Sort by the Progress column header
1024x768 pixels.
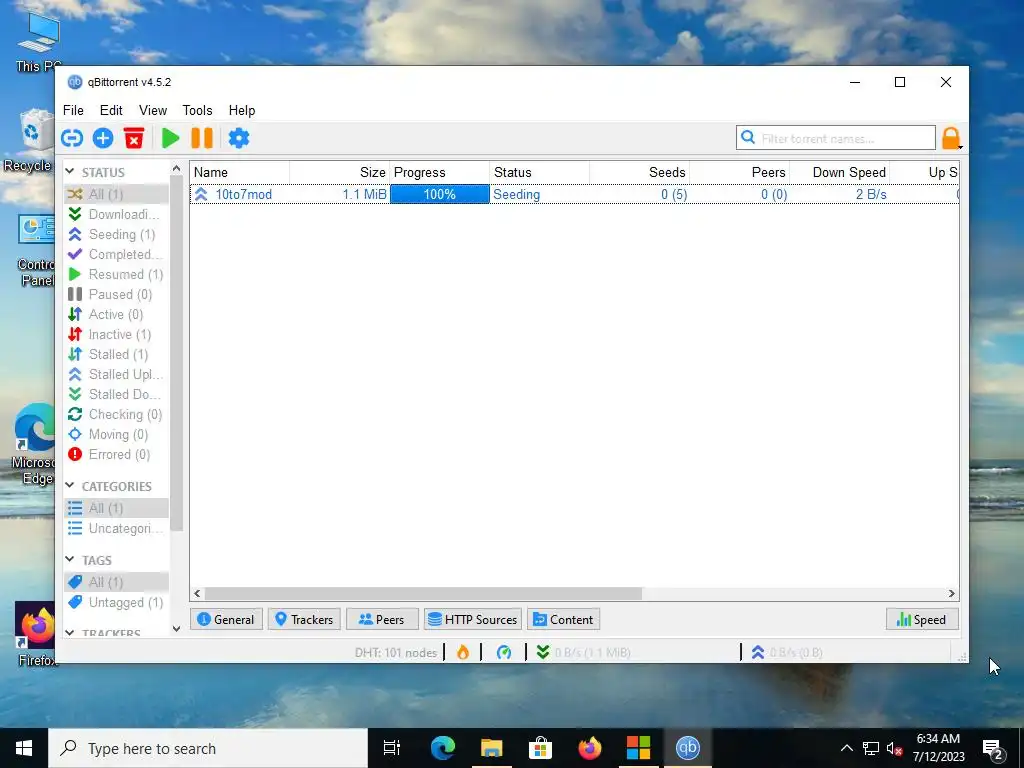[x=440, y=172]
